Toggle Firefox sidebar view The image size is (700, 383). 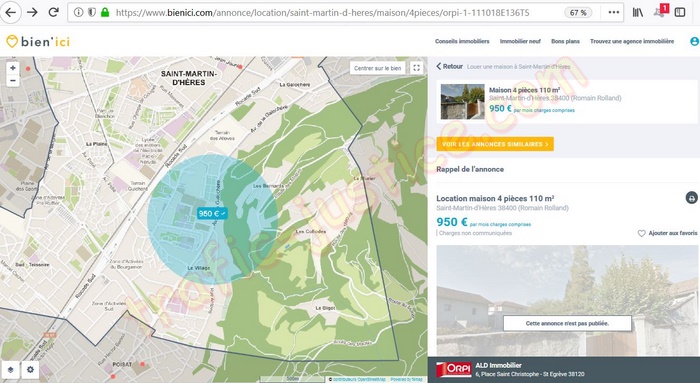[x=680, y=12]
